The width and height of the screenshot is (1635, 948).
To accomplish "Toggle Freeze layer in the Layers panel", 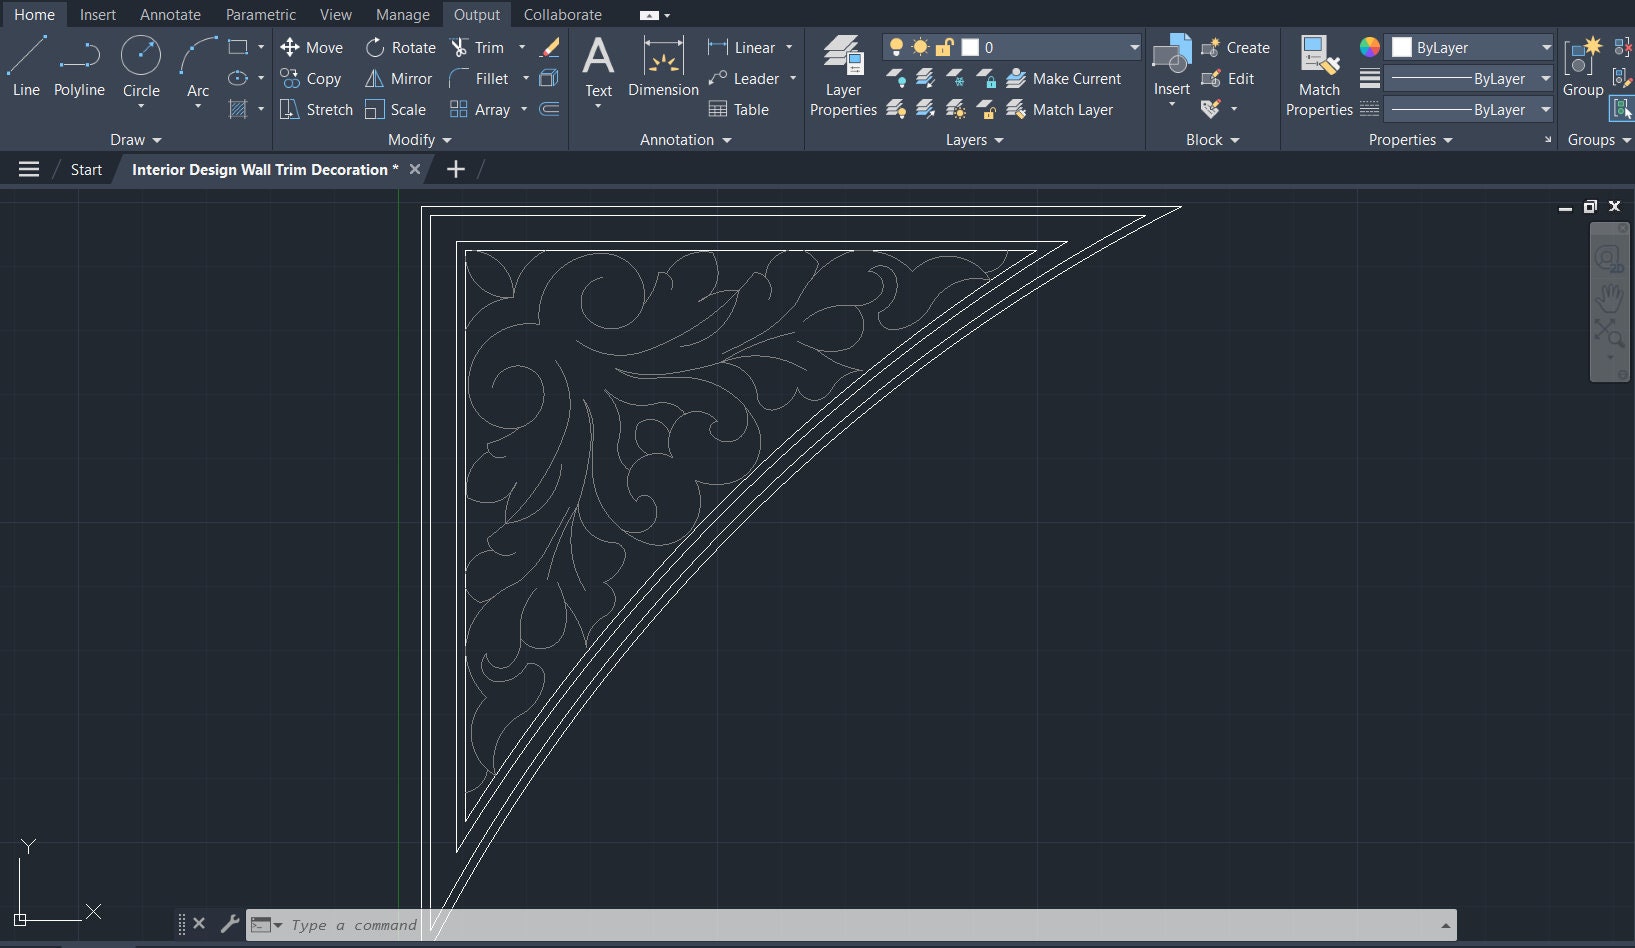I will click(x=919, y=46).
